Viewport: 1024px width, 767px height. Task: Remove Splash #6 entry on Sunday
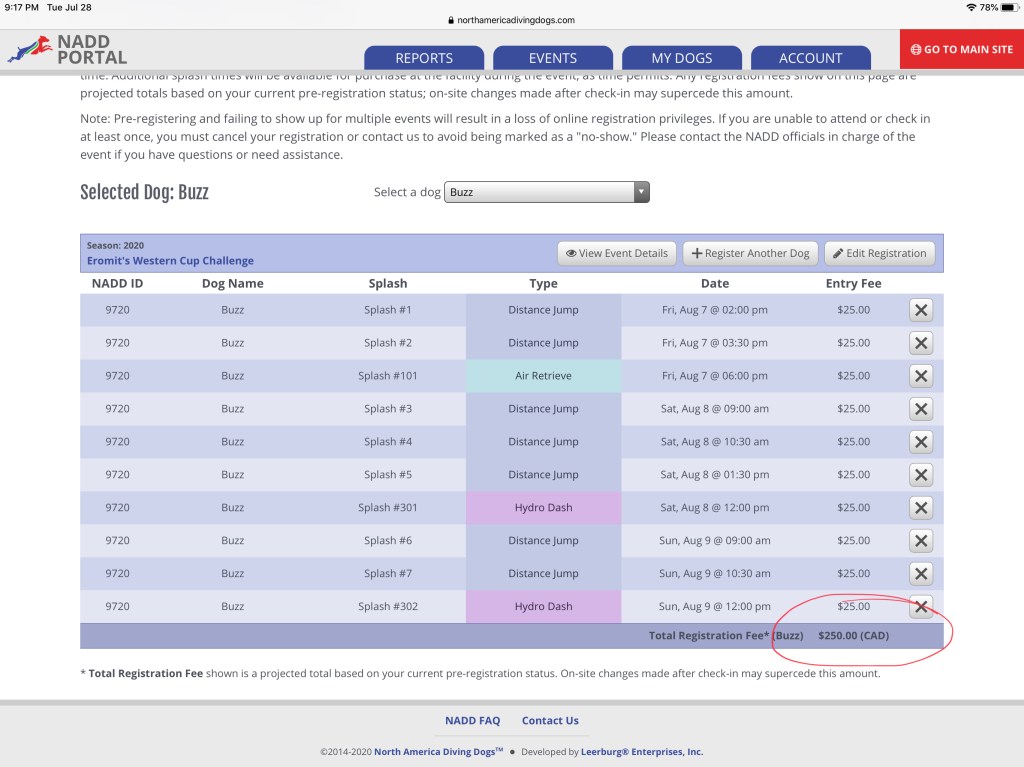(921, 541)
